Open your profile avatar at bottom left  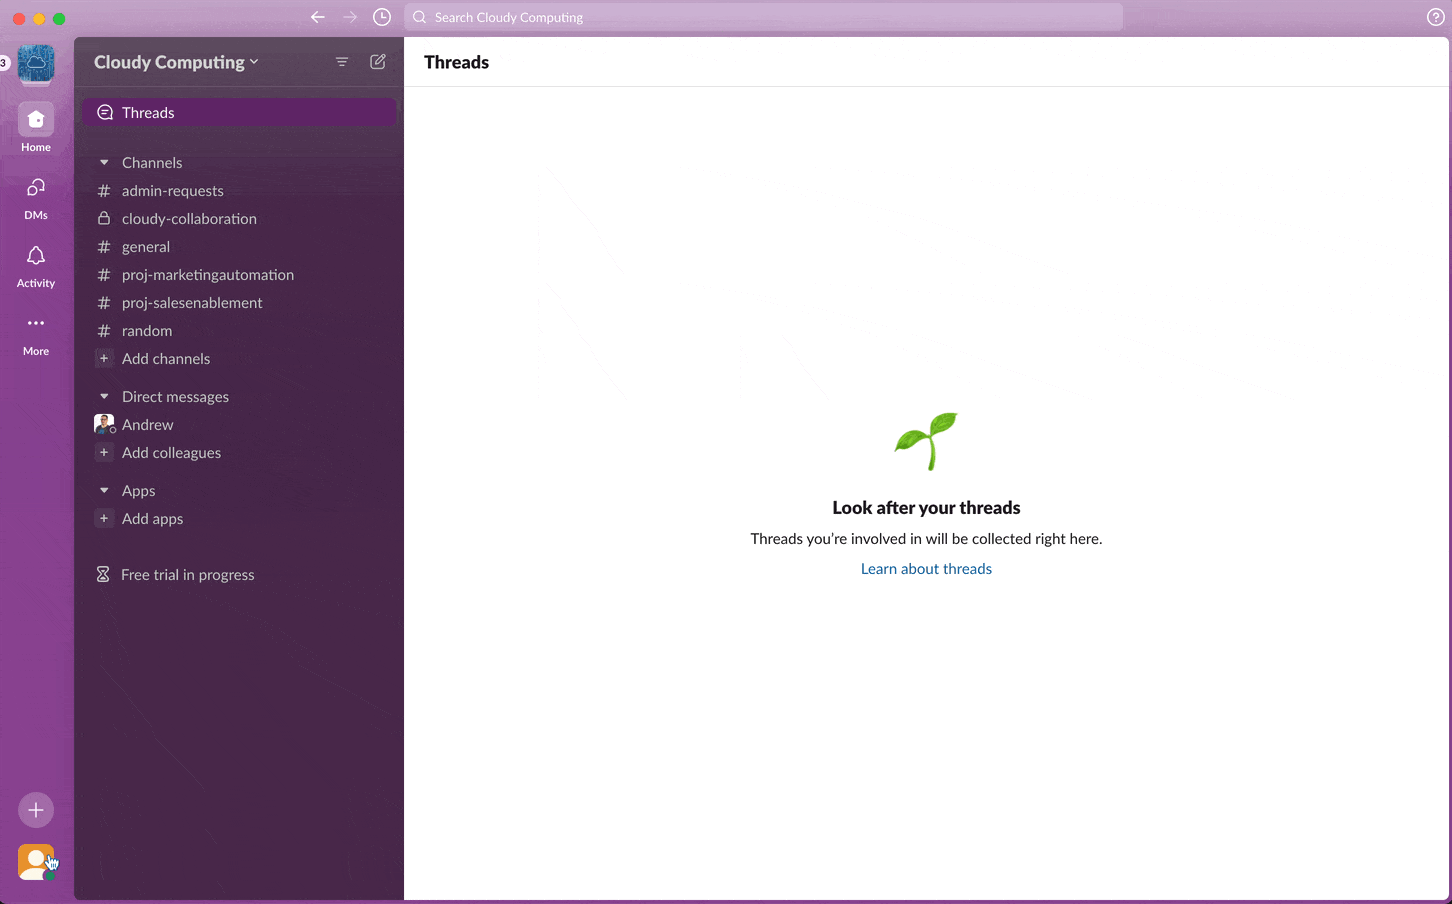(35, 861)
